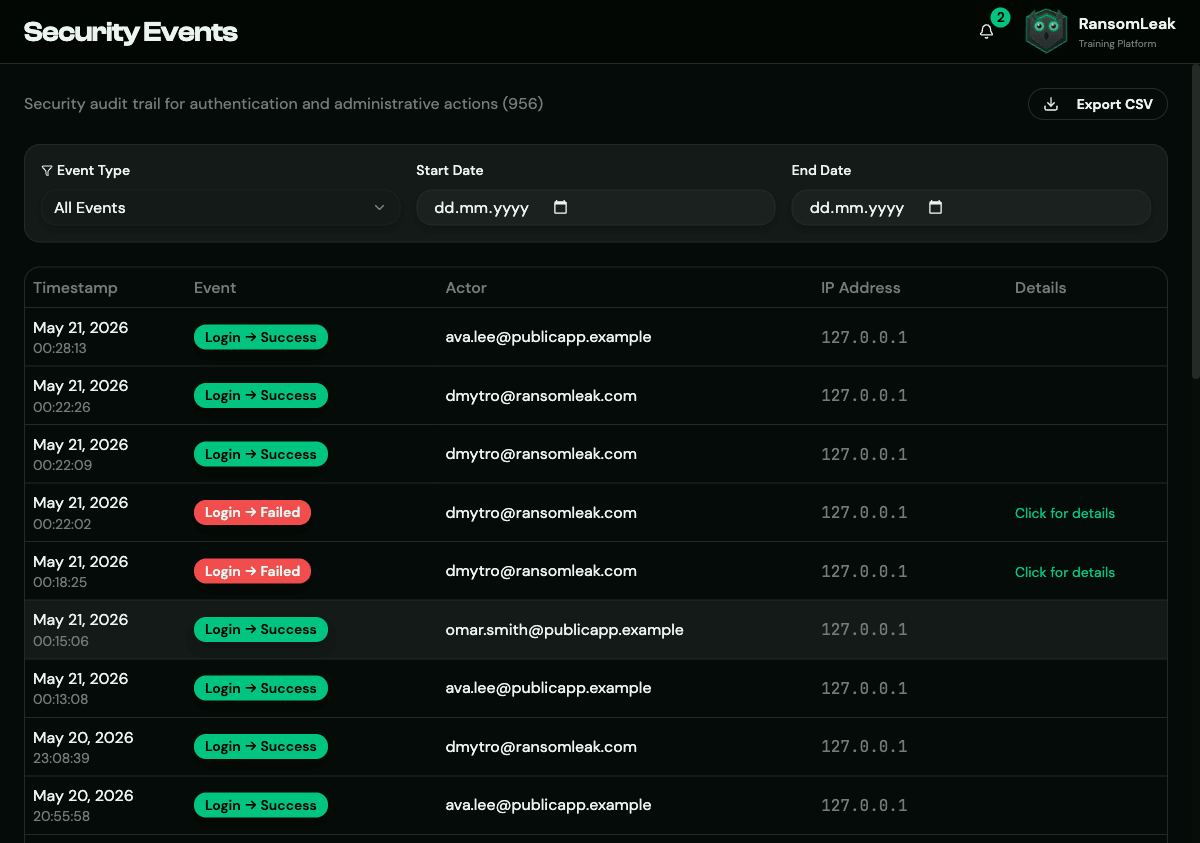This screenshot has height=843, width=1200.
Task: Click the Start Date input field
Action: pyautogui.click(x=595, y=207)
